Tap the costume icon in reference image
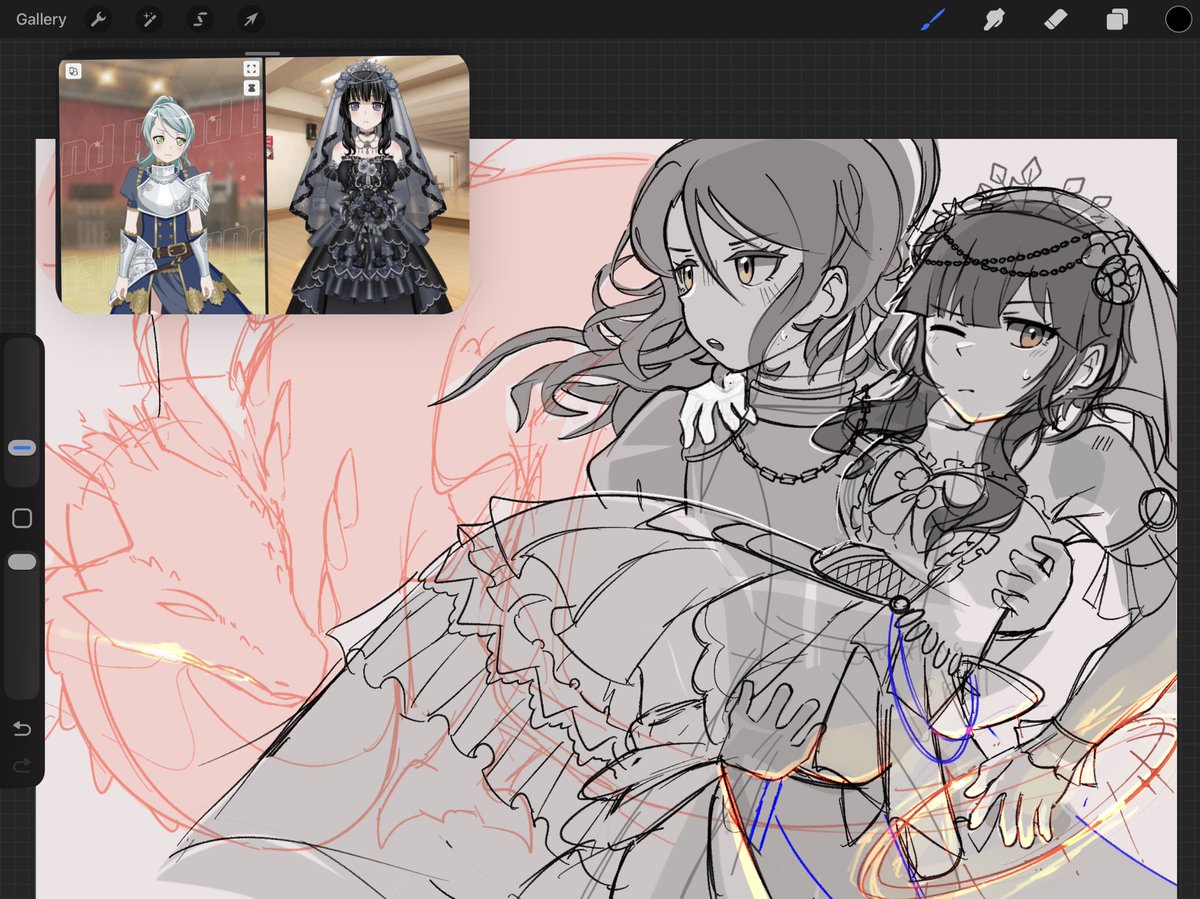 click(x=251, y=88)
